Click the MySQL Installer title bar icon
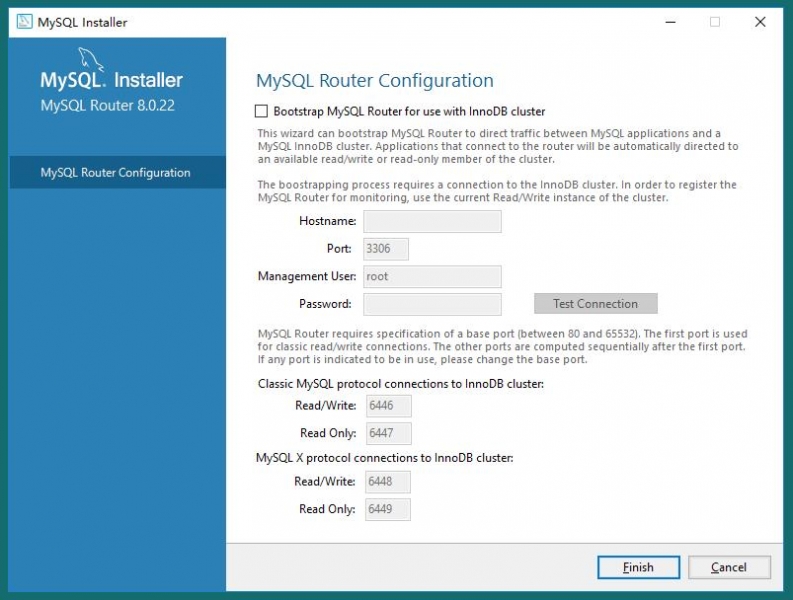The height and width of the screenshot is (600, 793). [24, 22]
